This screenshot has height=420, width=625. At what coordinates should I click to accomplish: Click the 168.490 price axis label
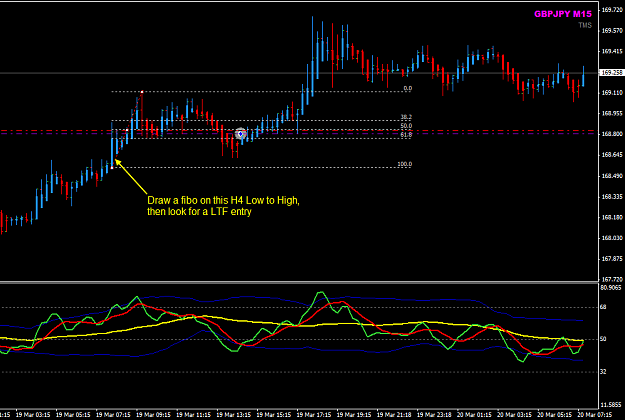coord(612,176)
